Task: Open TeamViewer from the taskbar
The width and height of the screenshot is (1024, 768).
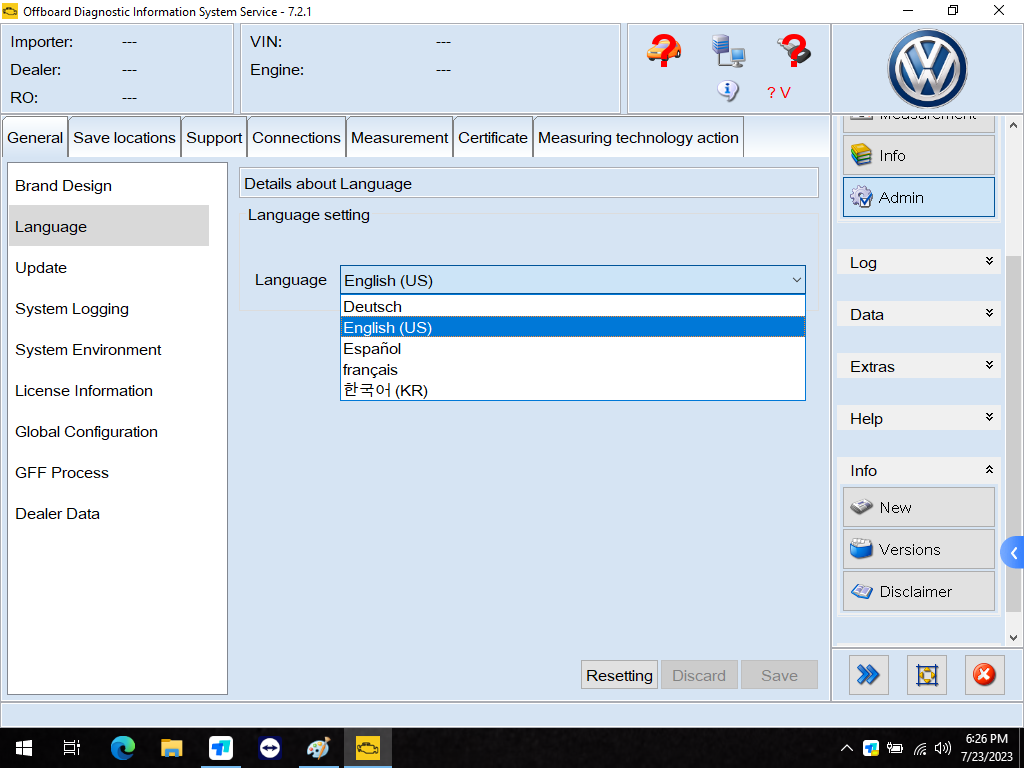Action: (x=270, y=748)
